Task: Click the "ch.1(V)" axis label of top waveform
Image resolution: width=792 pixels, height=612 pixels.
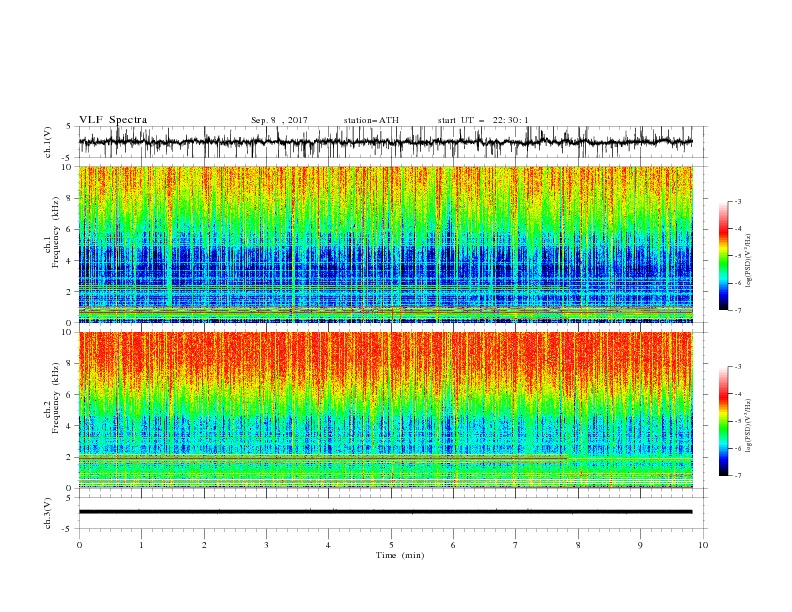Action: click(48, 142)
